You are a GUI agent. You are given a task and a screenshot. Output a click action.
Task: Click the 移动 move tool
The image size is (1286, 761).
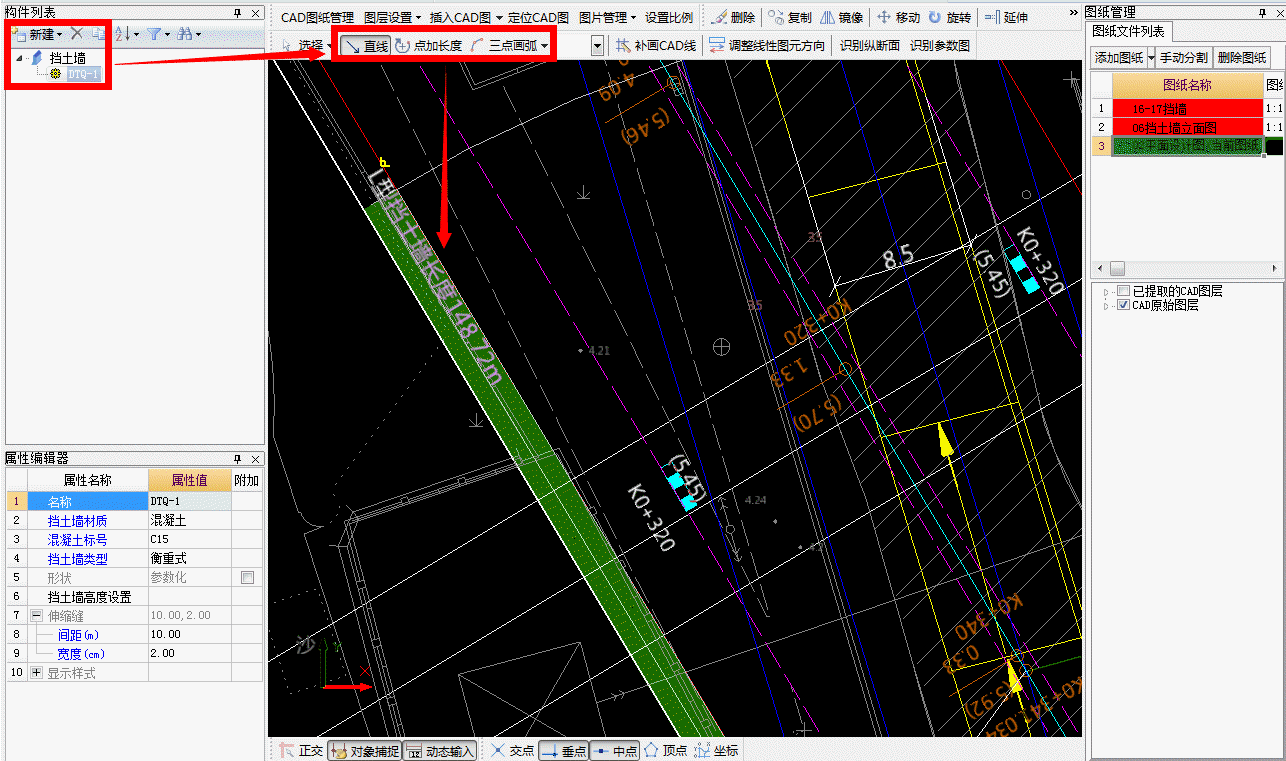click(898, 17)
